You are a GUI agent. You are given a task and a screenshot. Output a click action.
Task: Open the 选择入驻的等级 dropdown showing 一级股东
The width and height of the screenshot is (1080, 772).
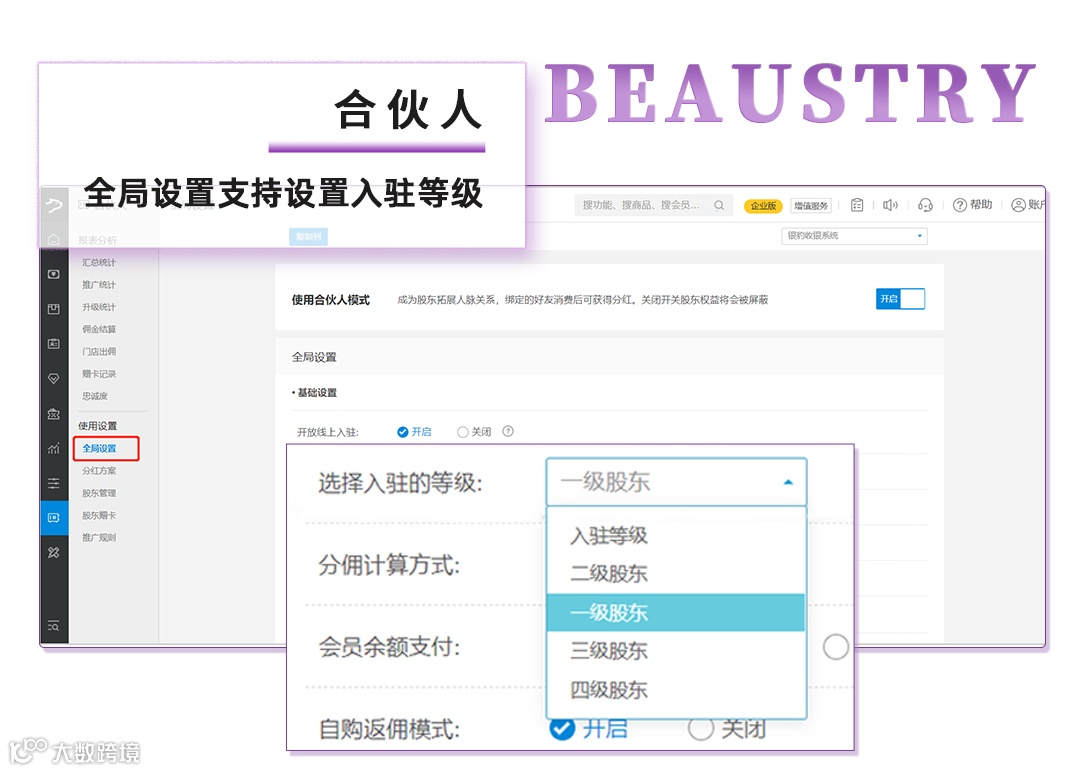click(x=676, y=482)
